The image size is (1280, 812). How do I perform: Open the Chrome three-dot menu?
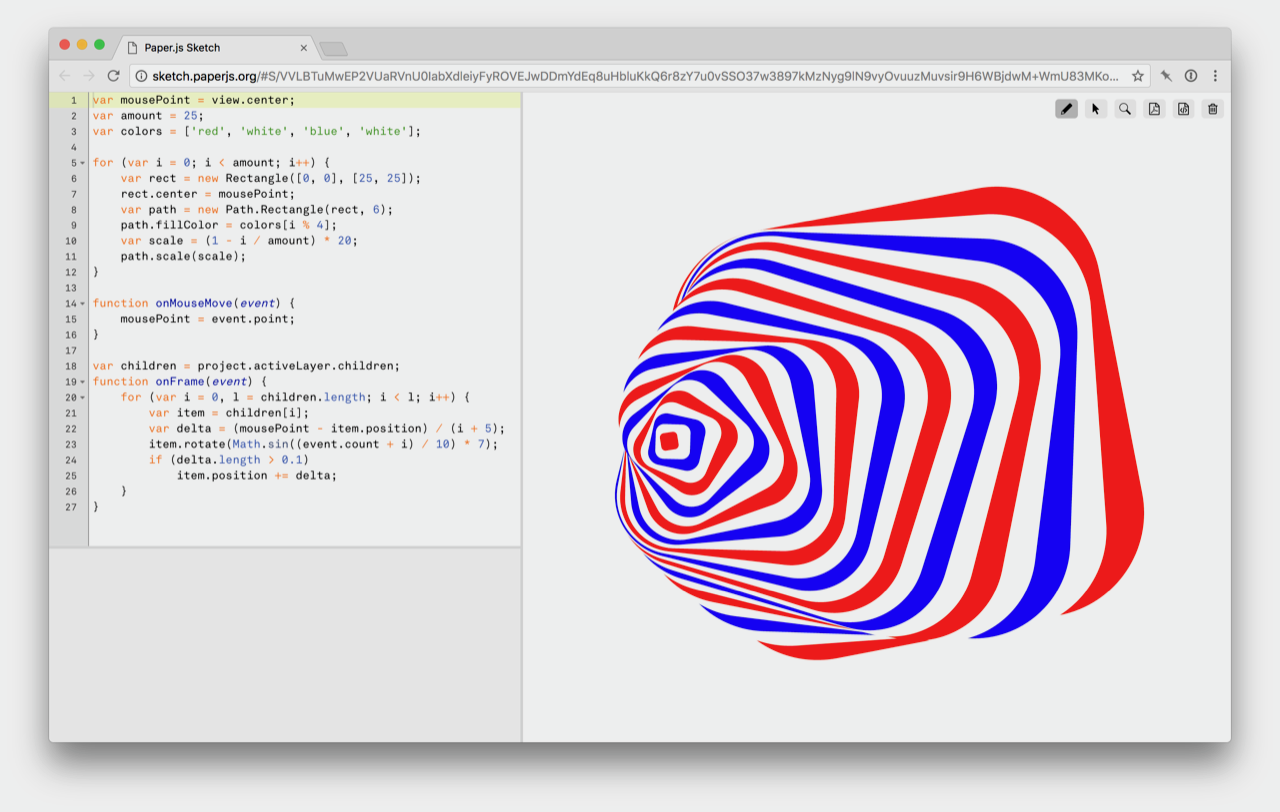(x=1215, y=76)
